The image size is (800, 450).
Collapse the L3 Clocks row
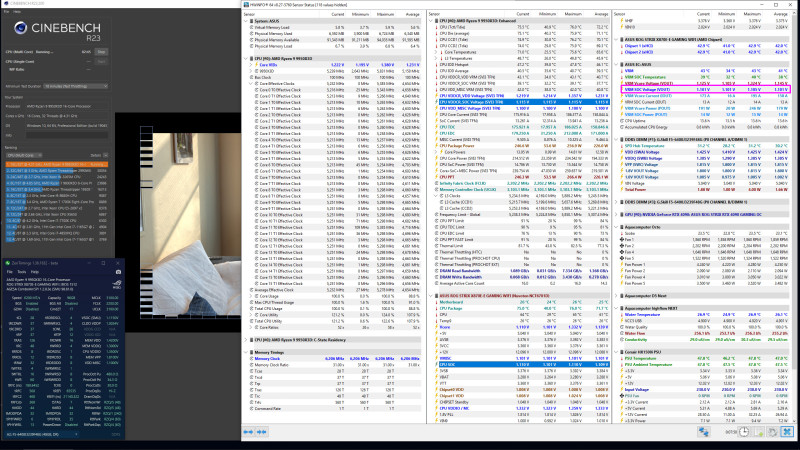(436, 196)
